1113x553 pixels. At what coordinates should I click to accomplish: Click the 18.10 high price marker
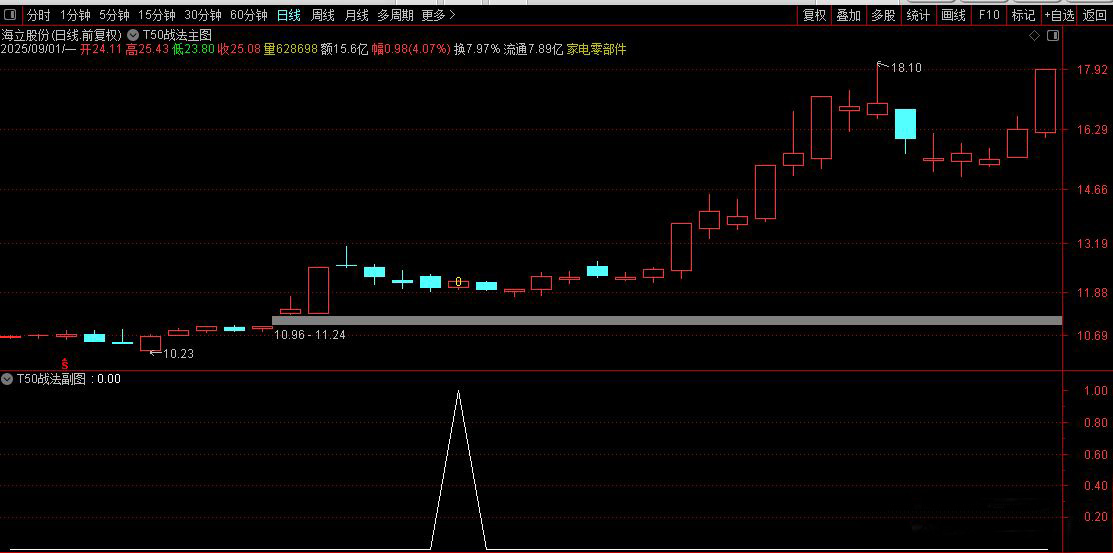[906, 68]
